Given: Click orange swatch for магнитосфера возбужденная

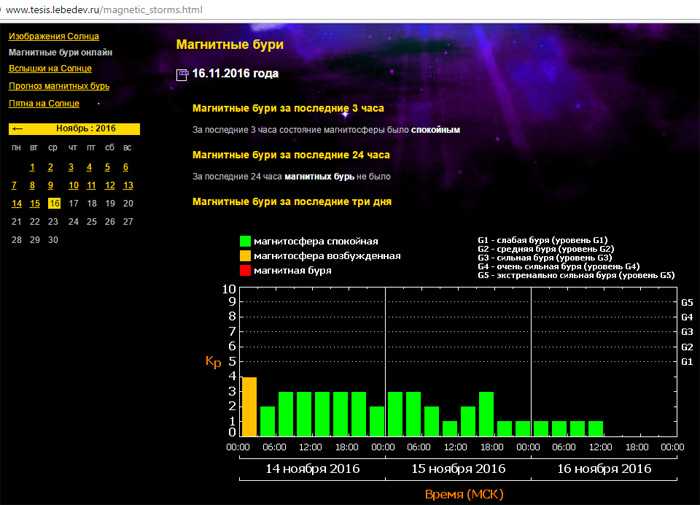Looking at the screenshot, I should coord(245,256).
